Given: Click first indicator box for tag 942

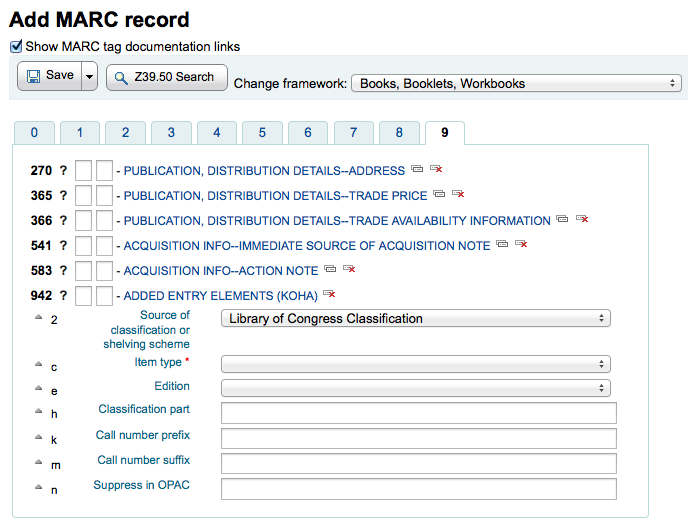Looking at the screenshot, I should [84, 295].
